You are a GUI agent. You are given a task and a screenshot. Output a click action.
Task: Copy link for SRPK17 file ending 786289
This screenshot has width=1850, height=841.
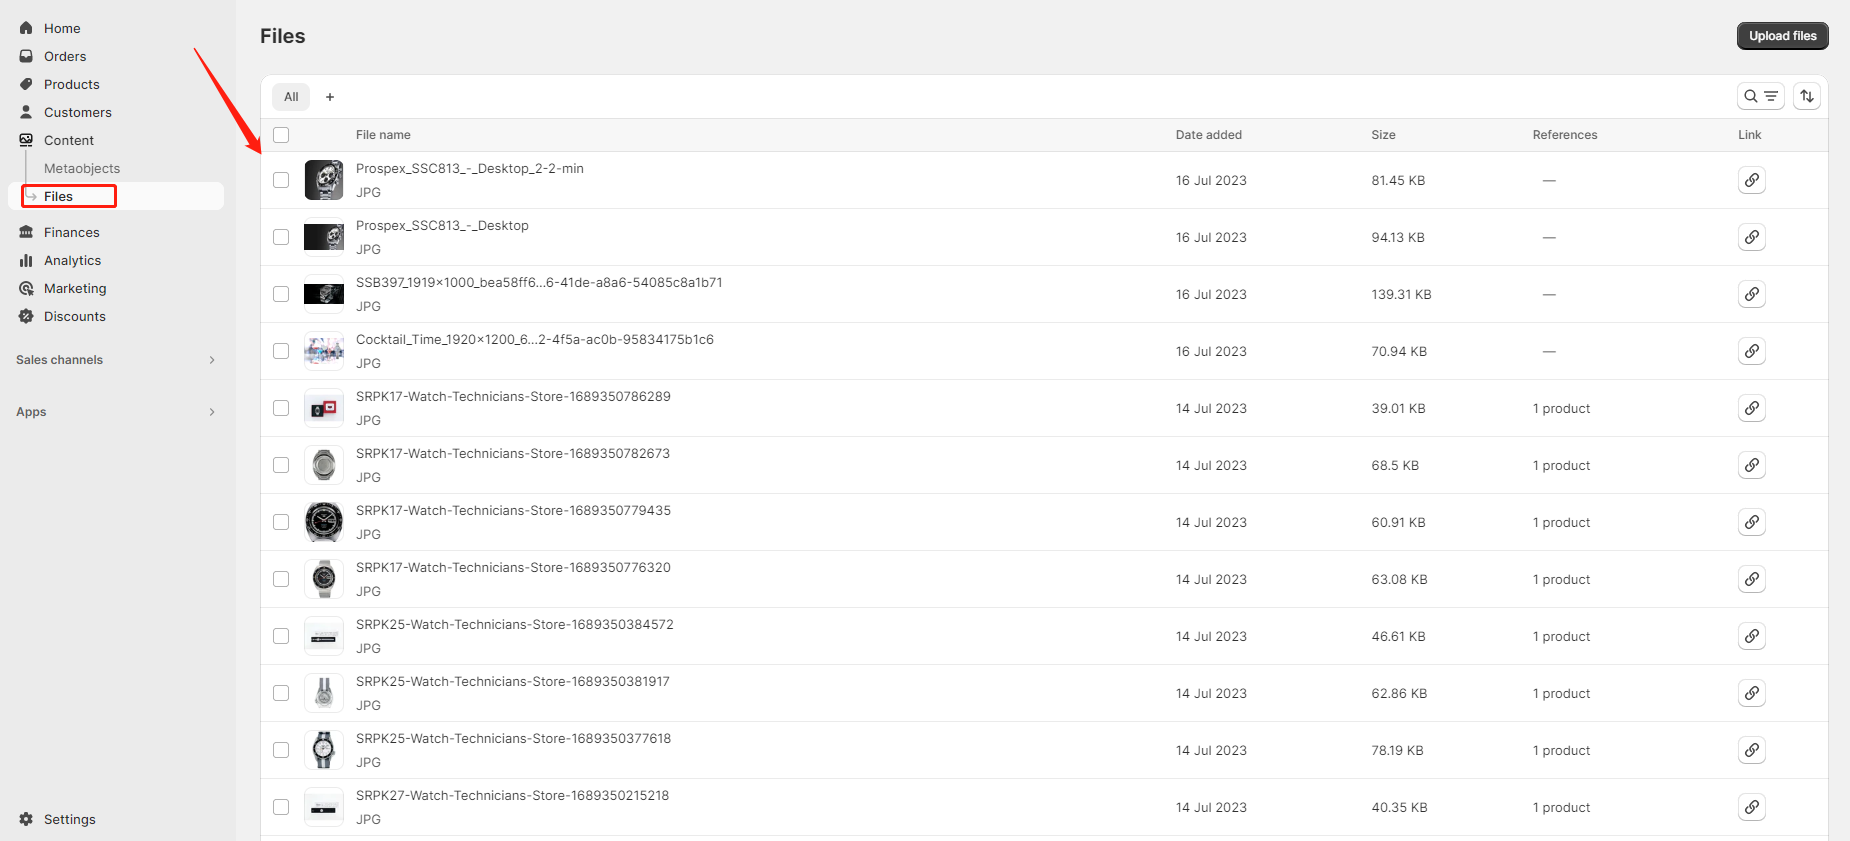pos(1751,408)
